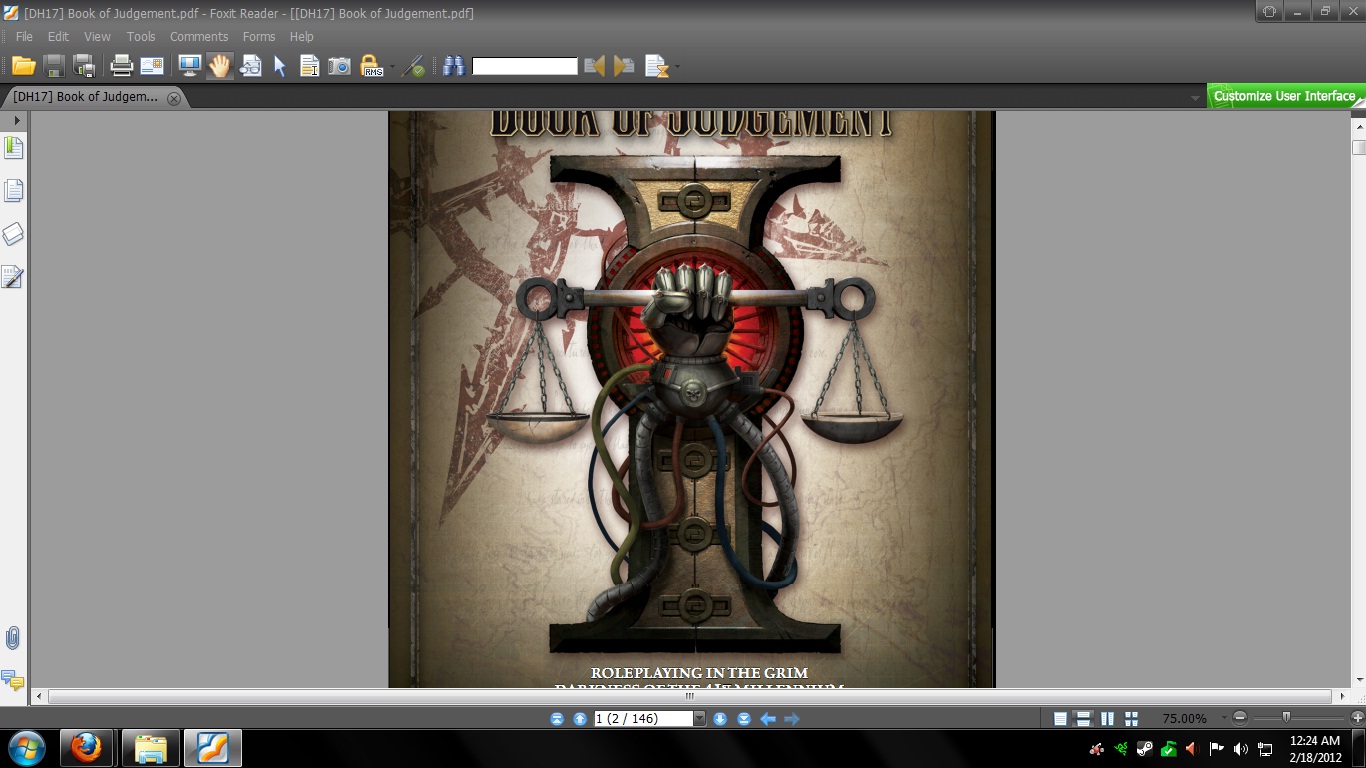1366x768 pixels.
Task: Go to the next page
Action: click(720, 718)
